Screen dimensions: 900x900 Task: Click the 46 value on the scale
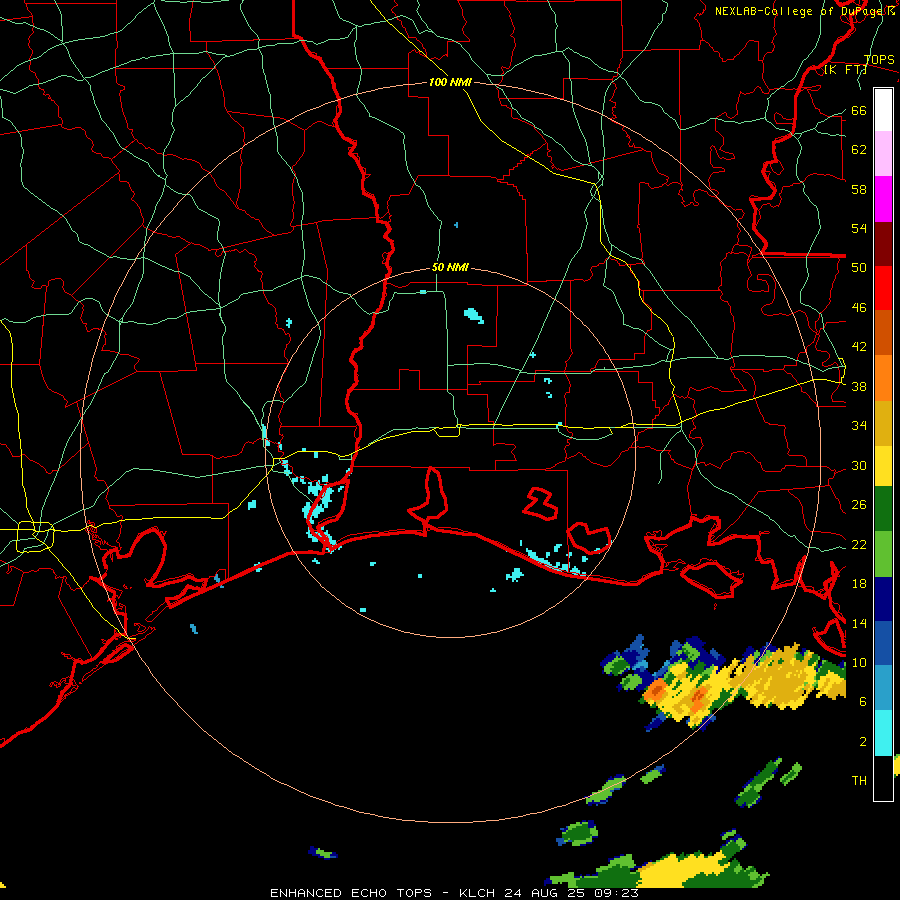859,307
